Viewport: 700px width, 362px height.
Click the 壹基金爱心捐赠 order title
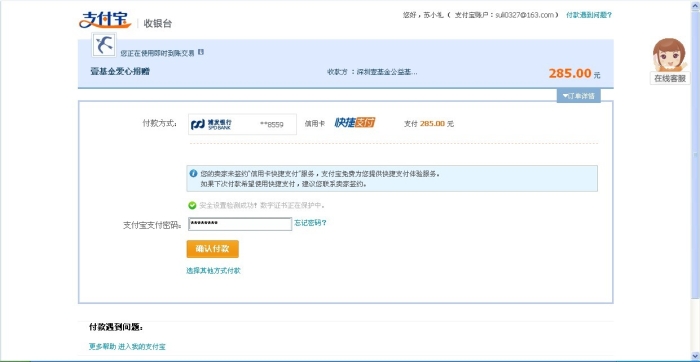tap(120, 71)
